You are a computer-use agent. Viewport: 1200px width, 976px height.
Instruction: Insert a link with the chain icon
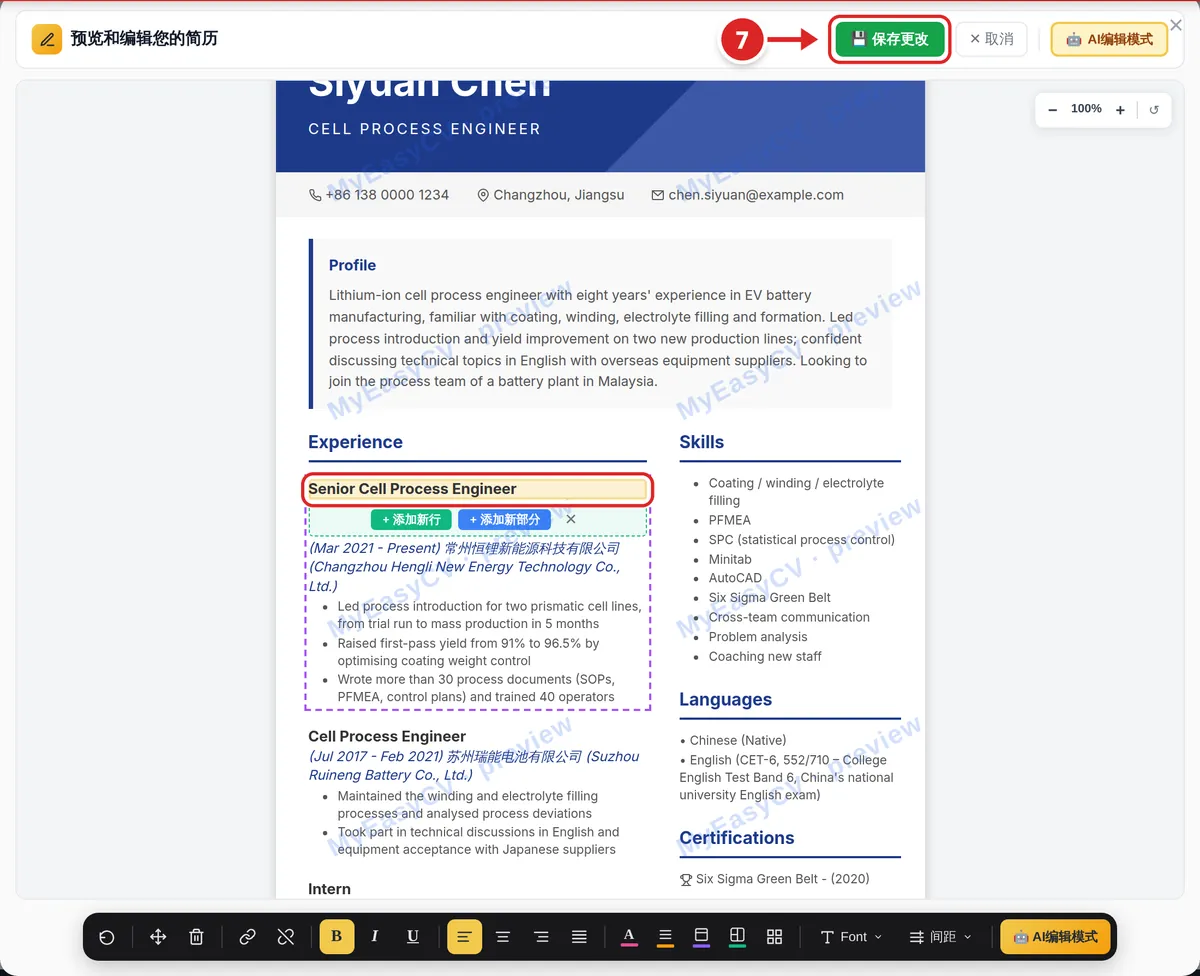(247, 937)
